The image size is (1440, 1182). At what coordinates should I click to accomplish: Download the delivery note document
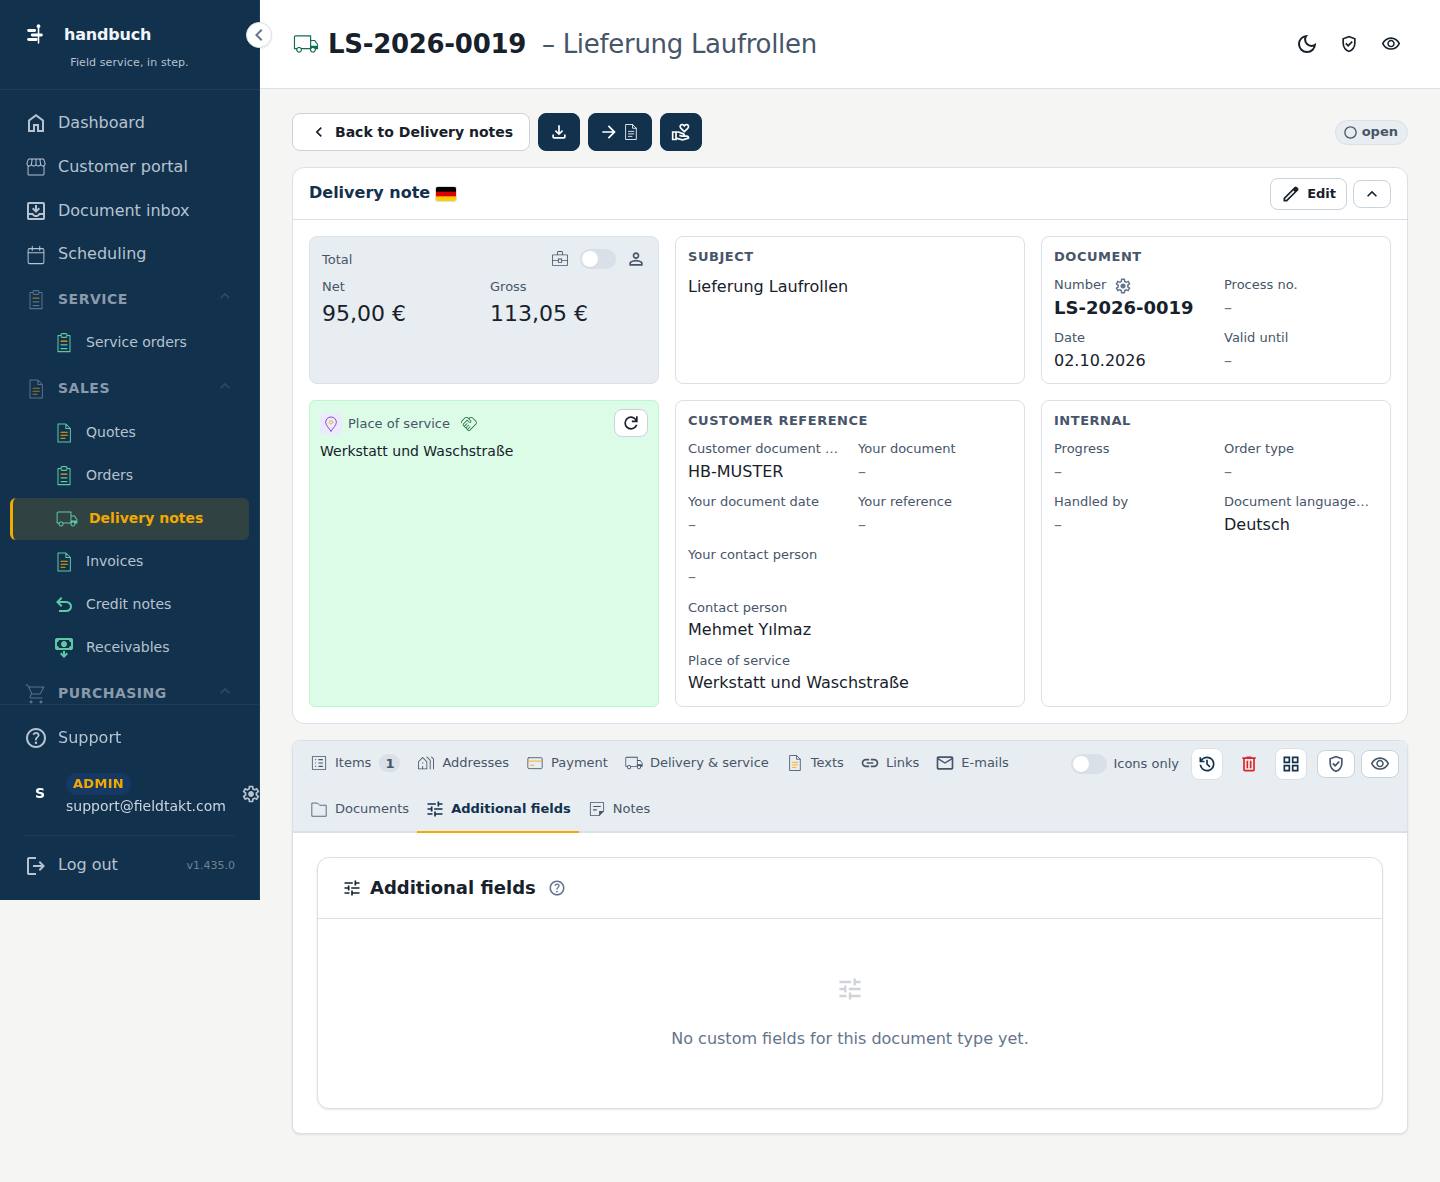[559, 132]
